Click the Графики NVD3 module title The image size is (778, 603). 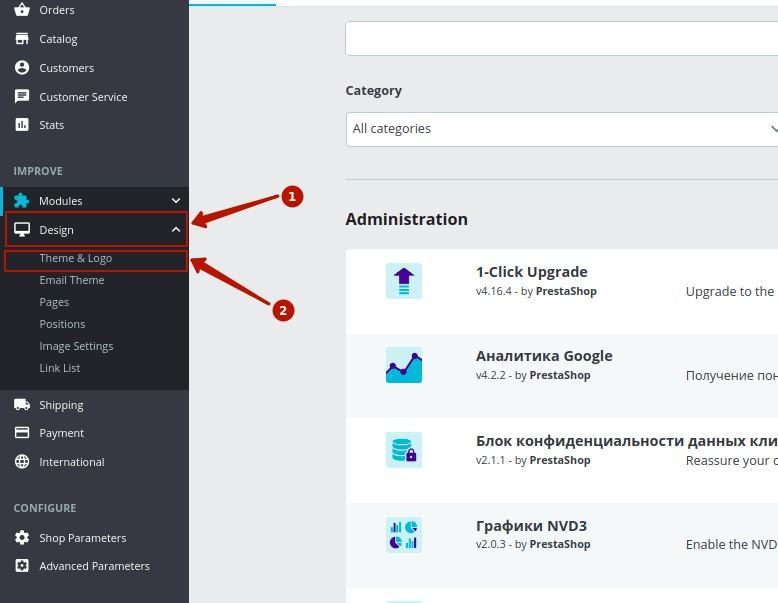[x=531, y=526]
